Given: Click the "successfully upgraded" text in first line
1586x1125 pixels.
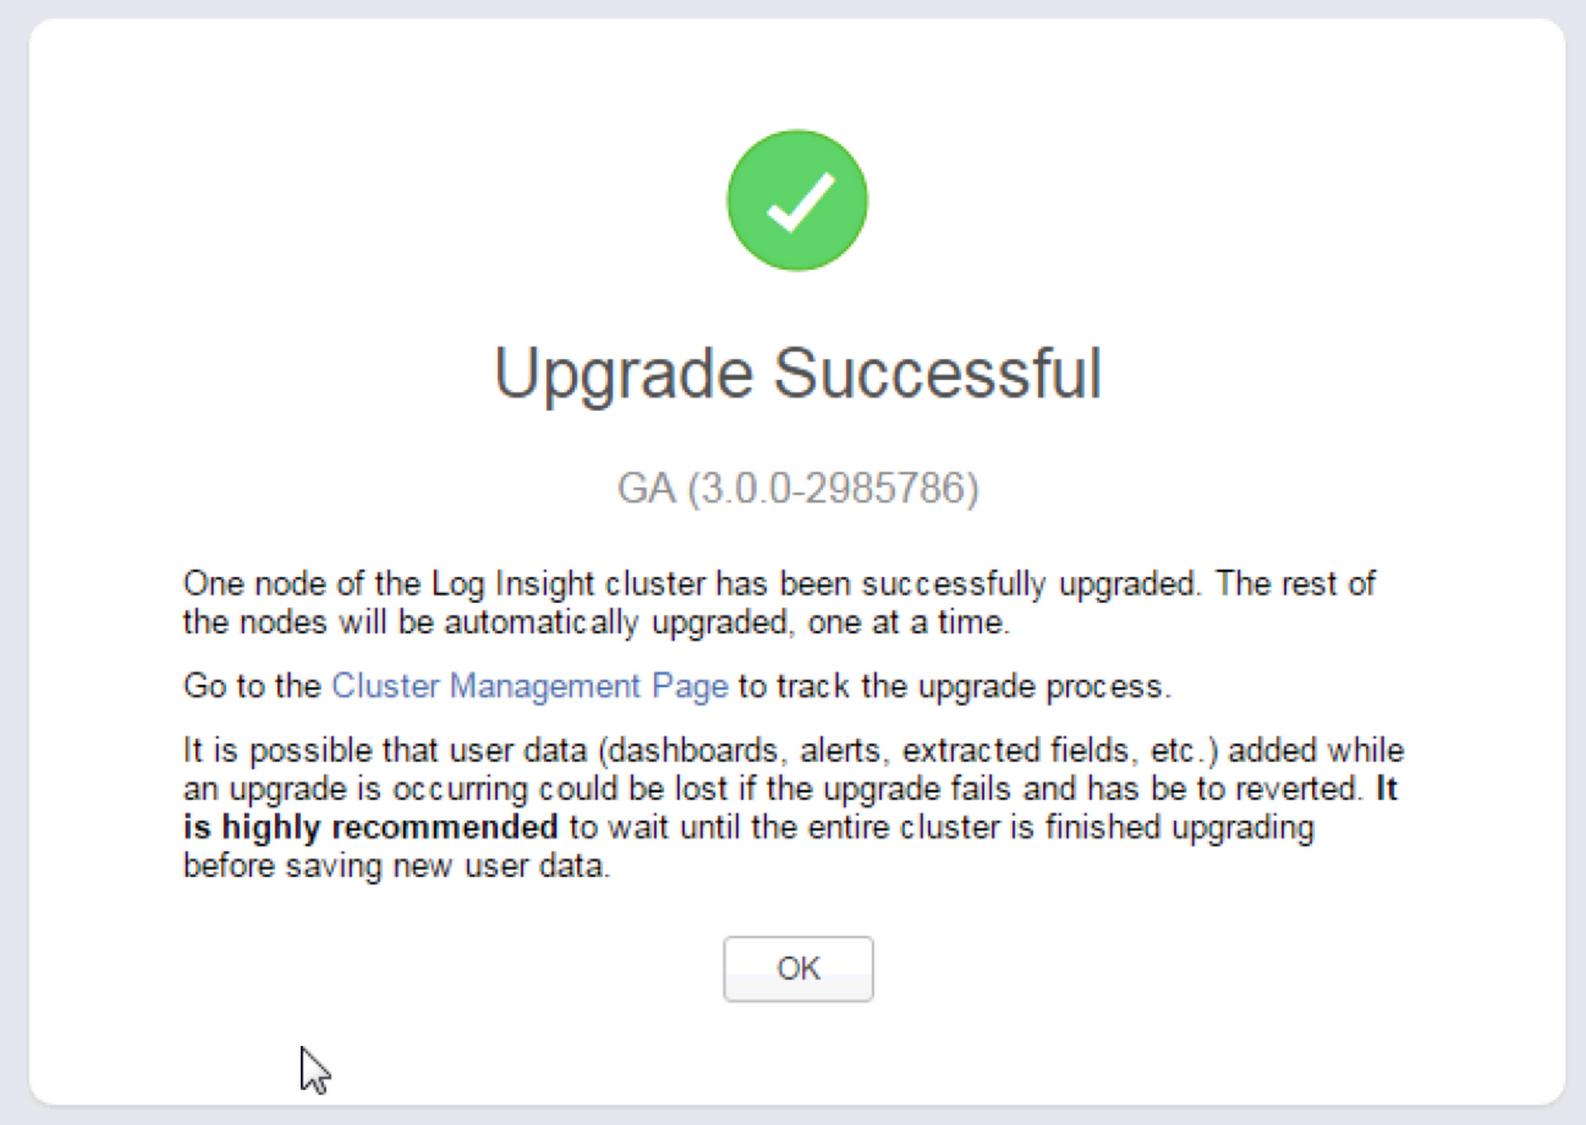Looking at the screenshot, I should click(1030, 583).
